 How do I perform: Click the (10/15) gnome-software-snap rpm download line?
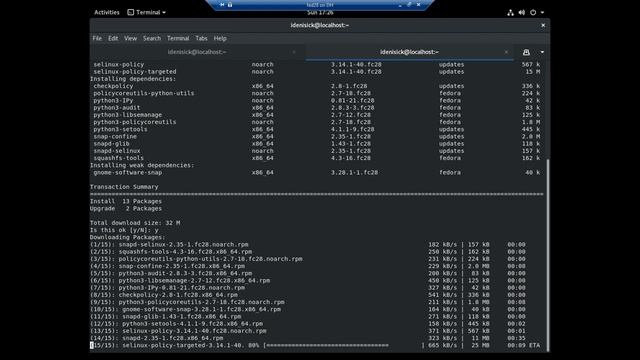tap(308, 309)
